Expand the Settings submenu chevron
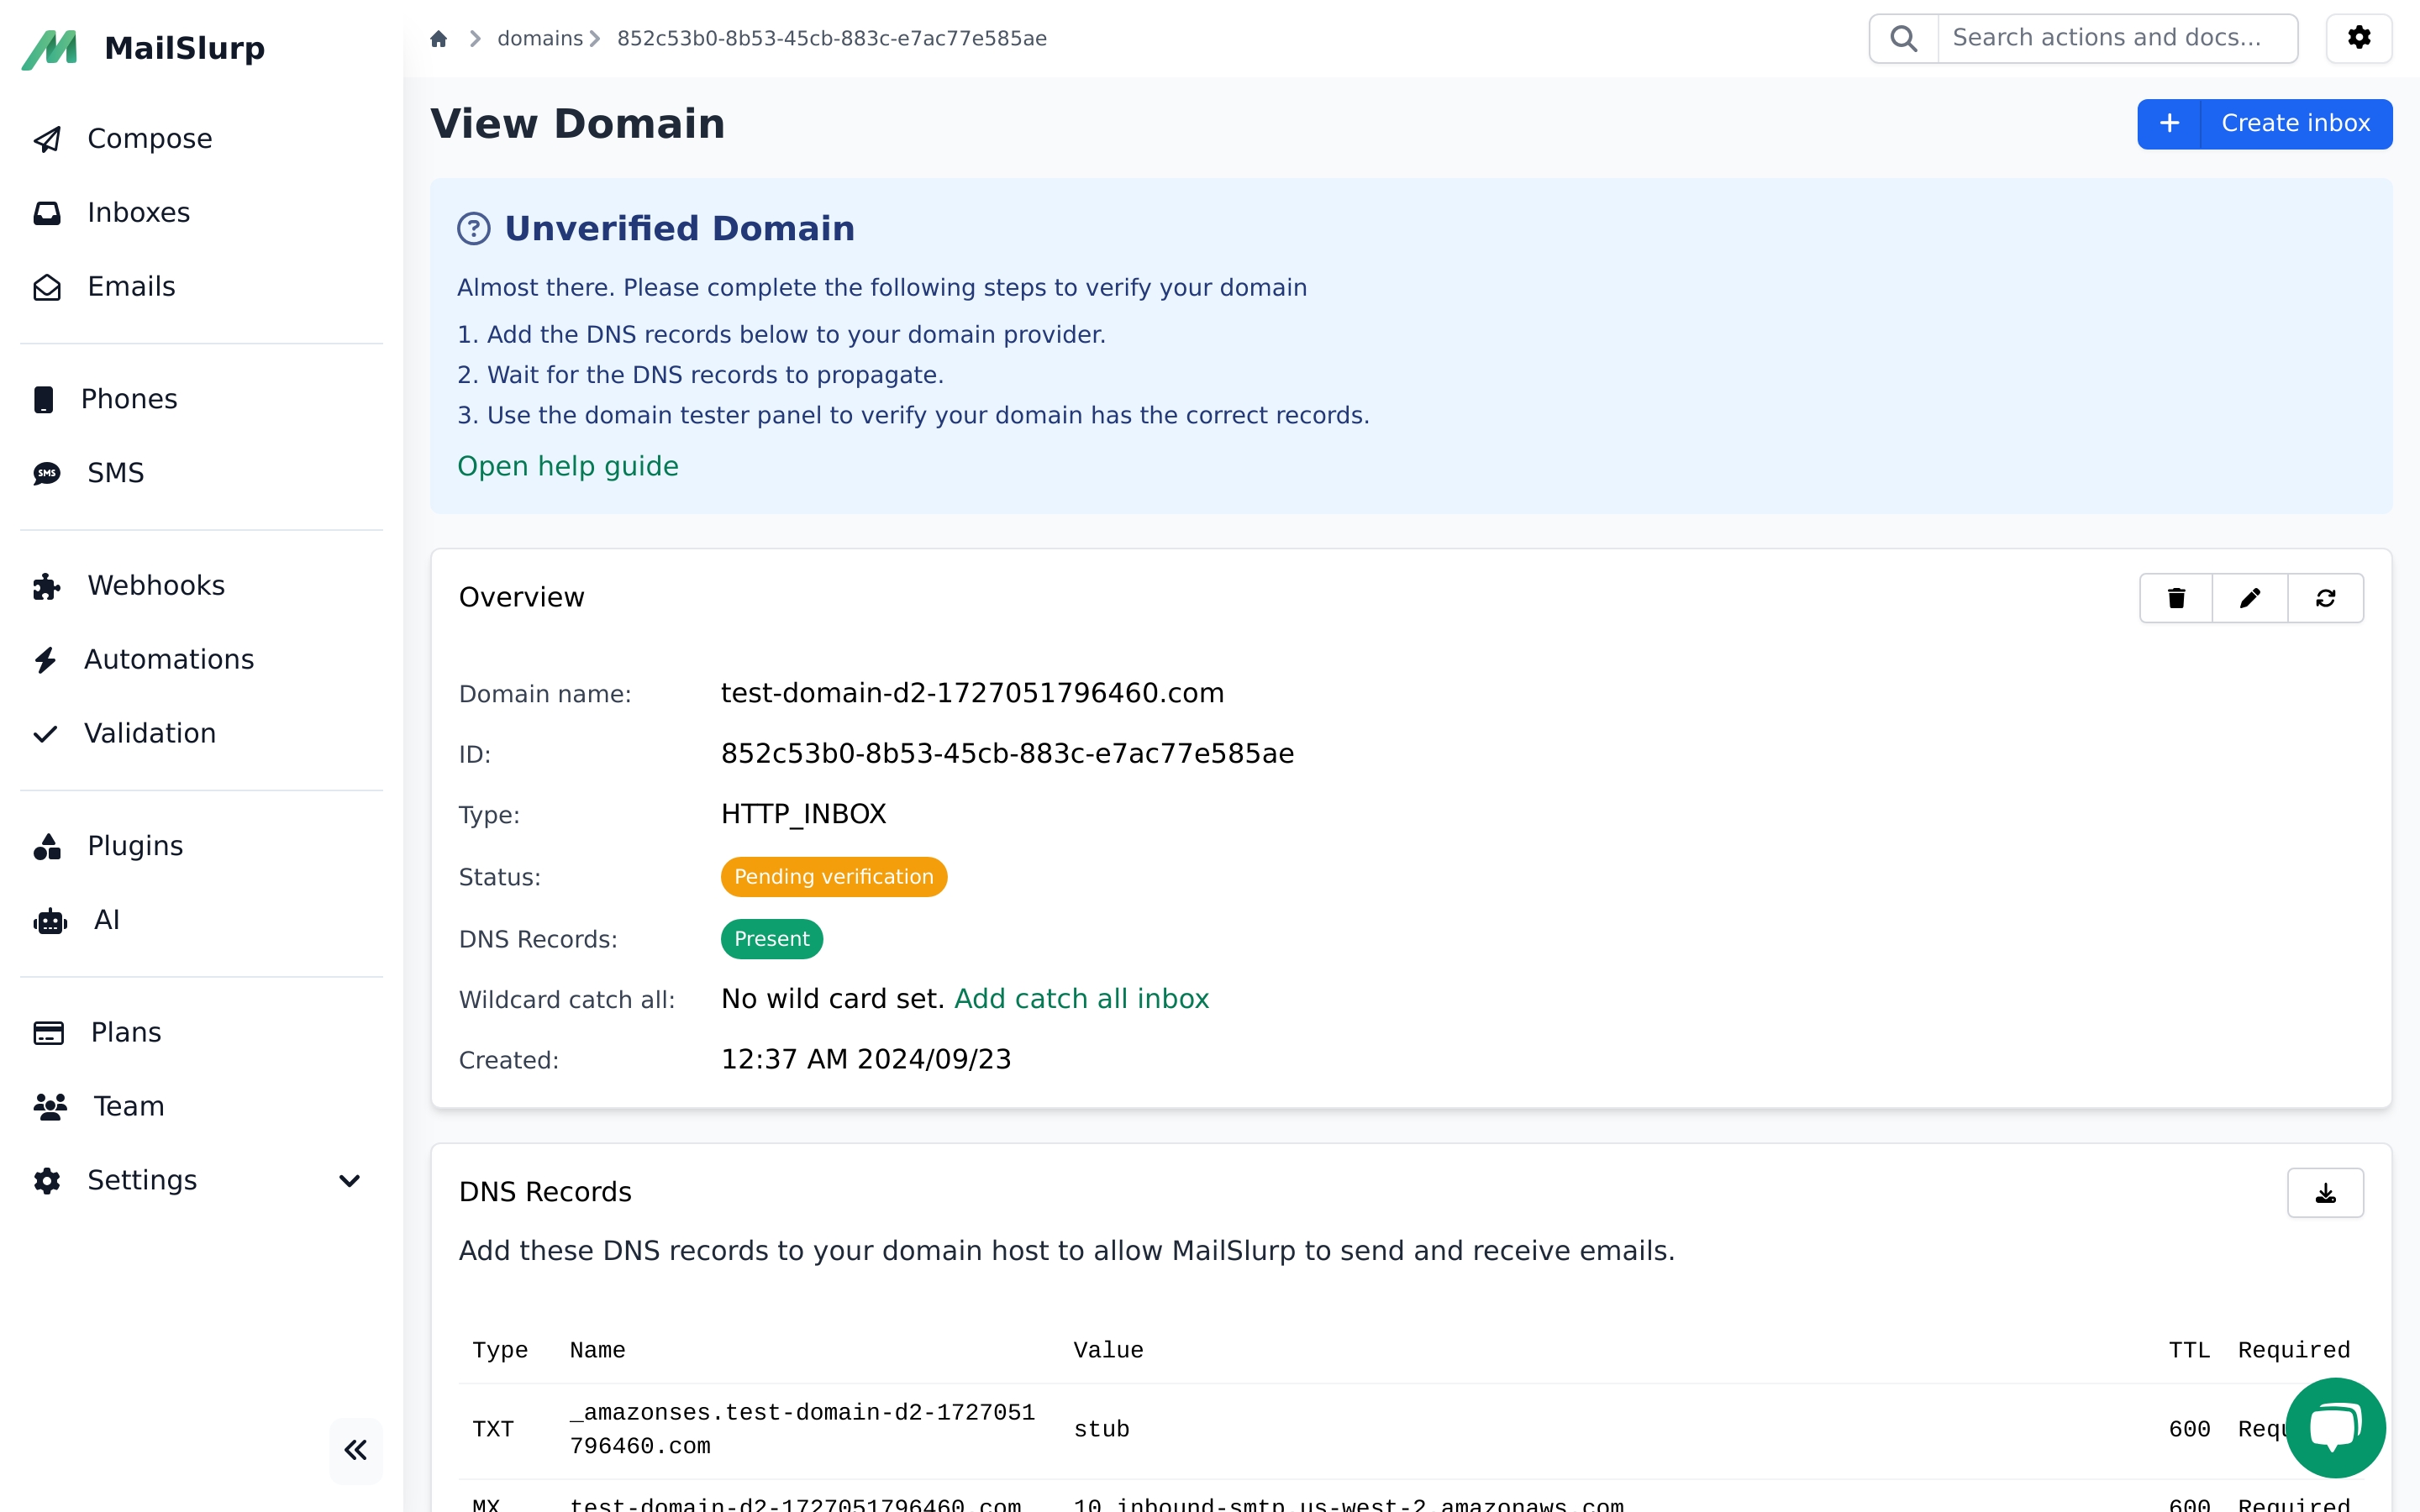Image resolution: width=2420 pixels, height=1512 pixels. tap(349, 1181)
